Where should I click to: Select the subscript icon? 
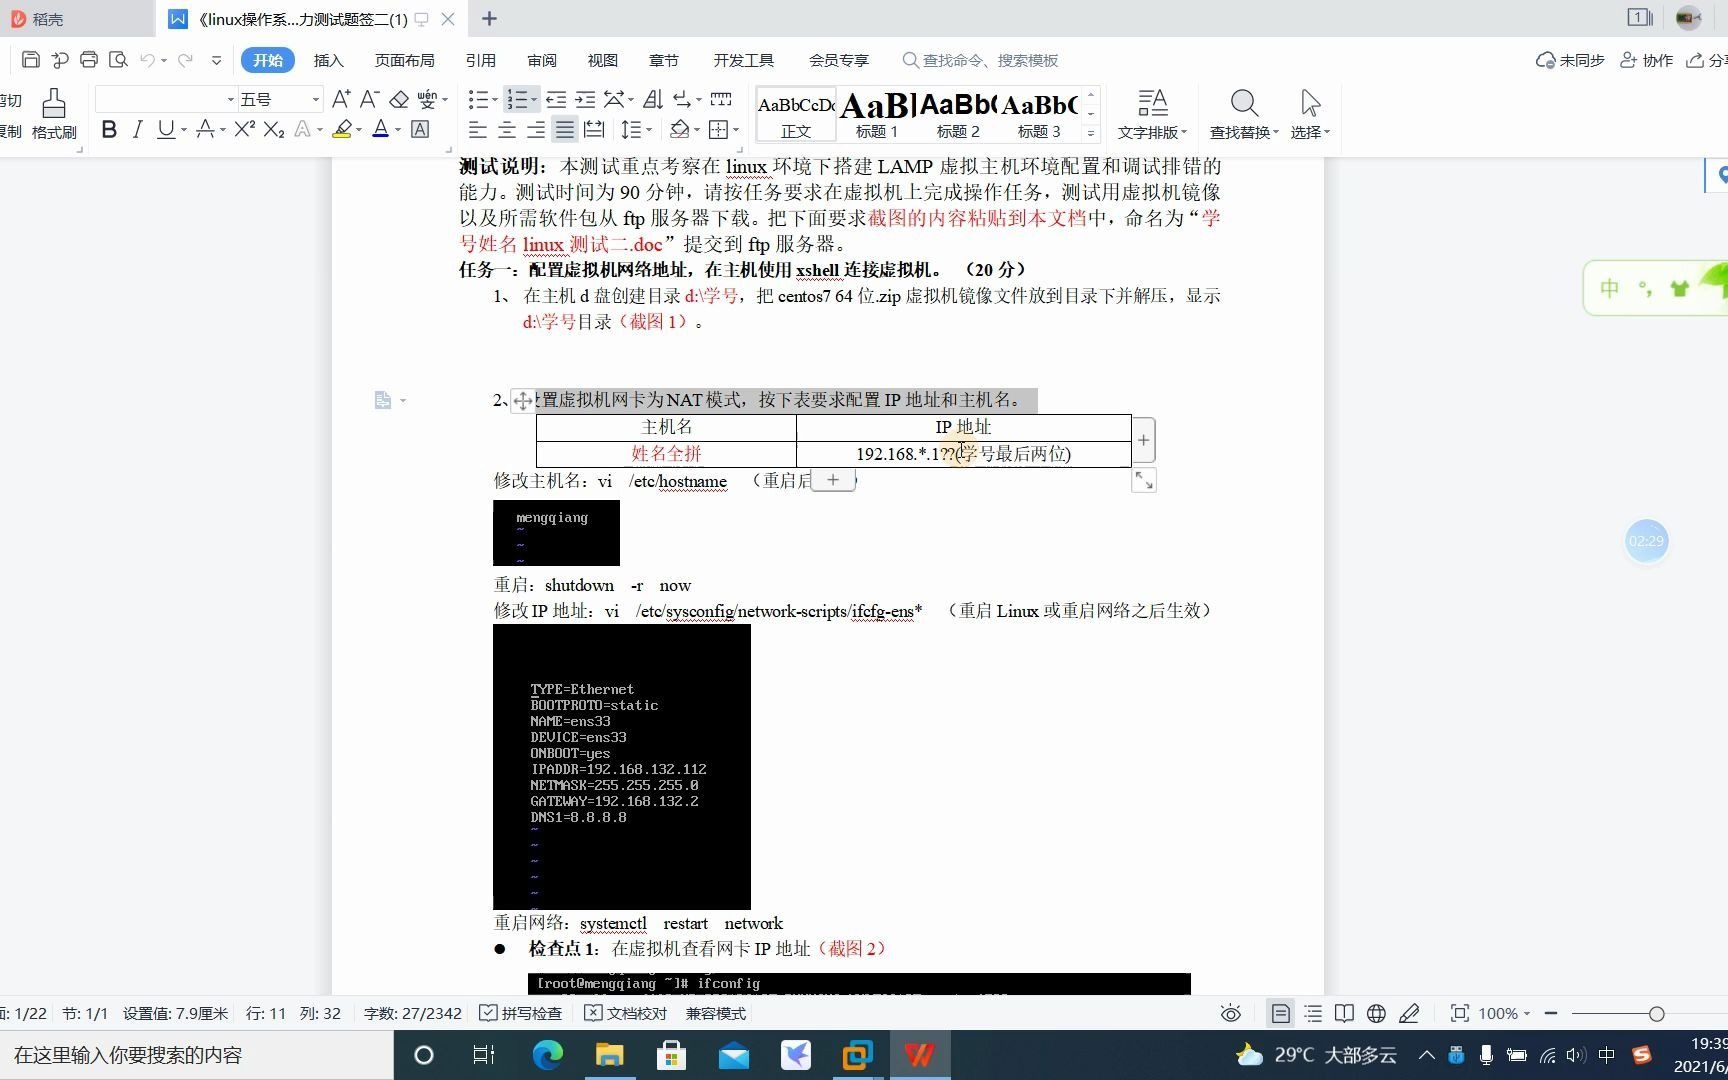(x=274, y=129)
